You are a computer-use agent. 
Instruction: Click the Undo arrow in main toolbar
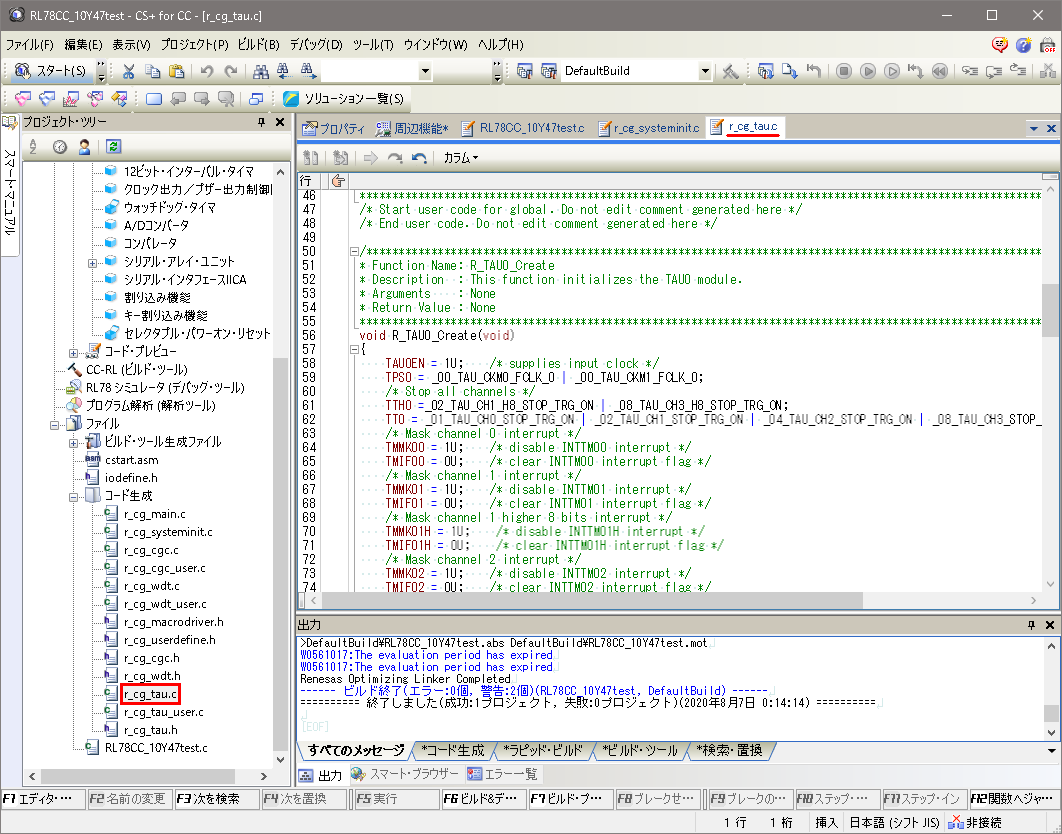(207, 71)
